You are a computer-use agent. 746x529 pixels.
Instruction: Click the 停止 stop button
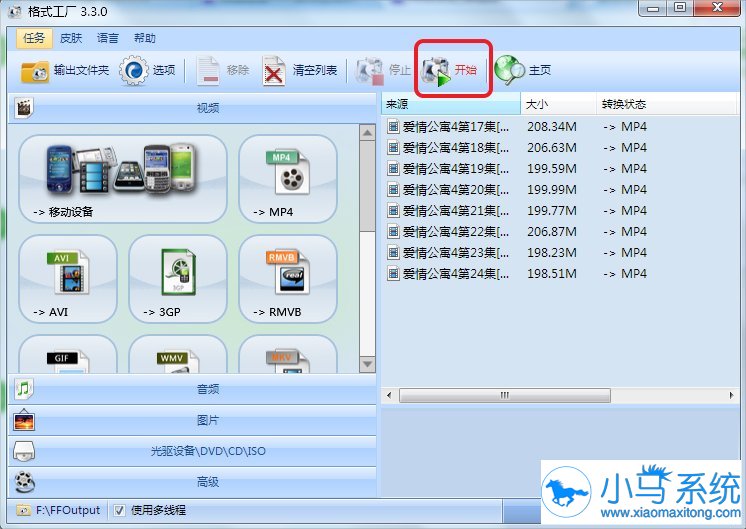pyautogui.click(x=383, y=70)
